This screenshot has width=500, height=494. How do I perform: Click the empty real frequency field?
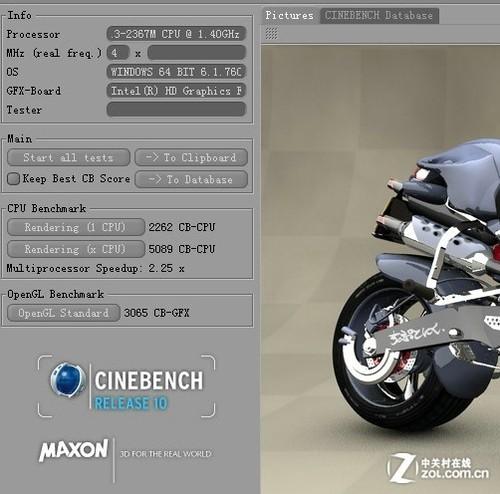click(197, 53)
